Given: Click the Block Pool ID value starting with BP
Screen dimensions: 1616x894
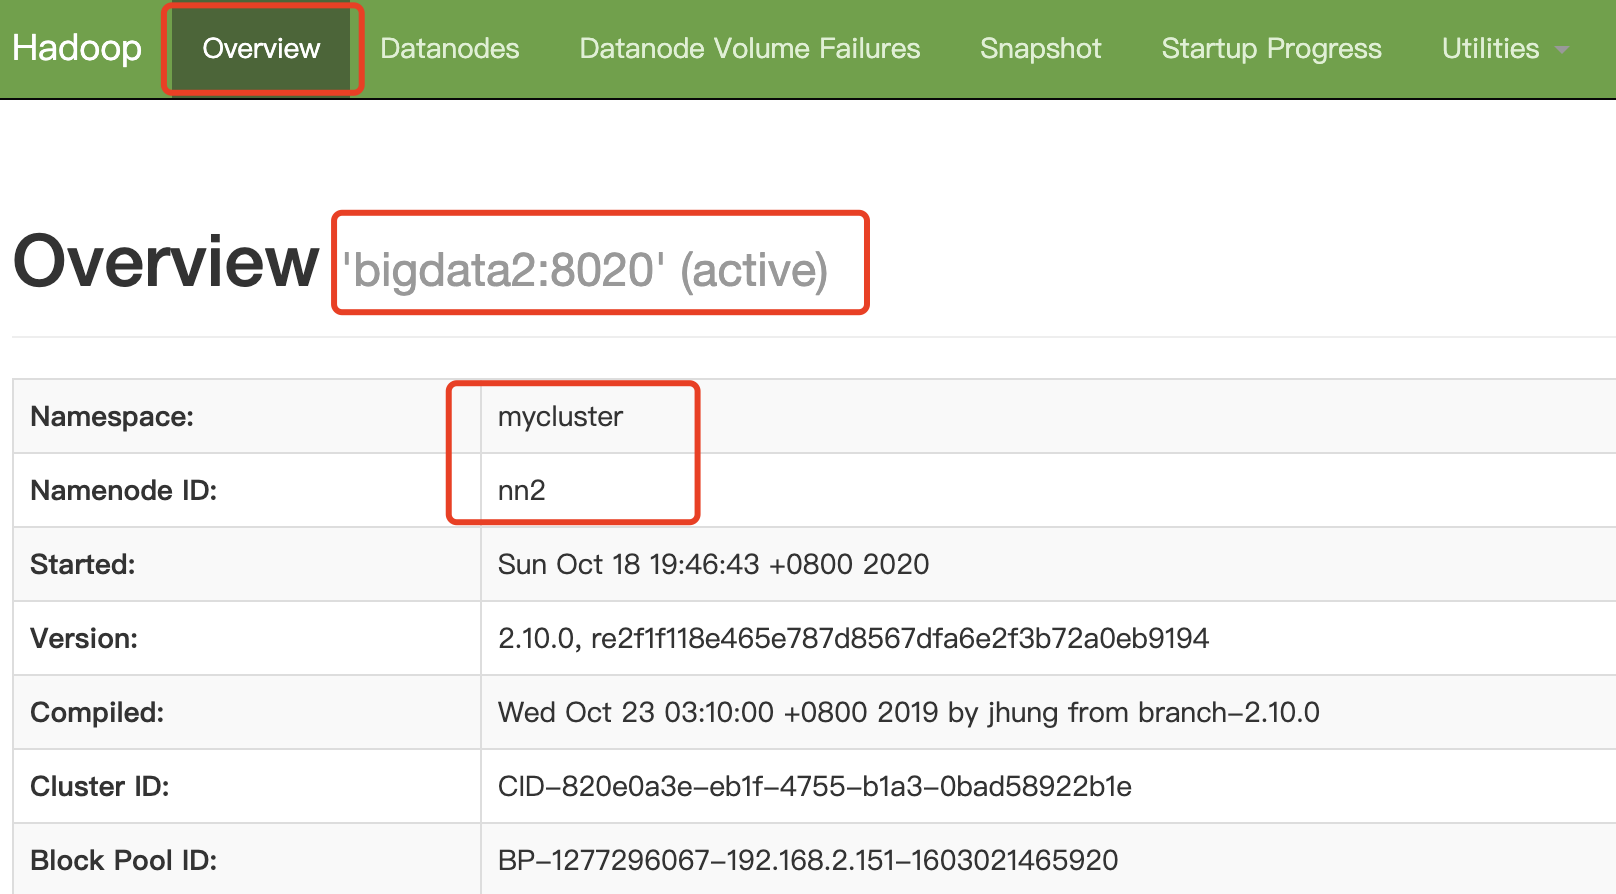Looking at the screenshot, I should [x=807, y=860].
